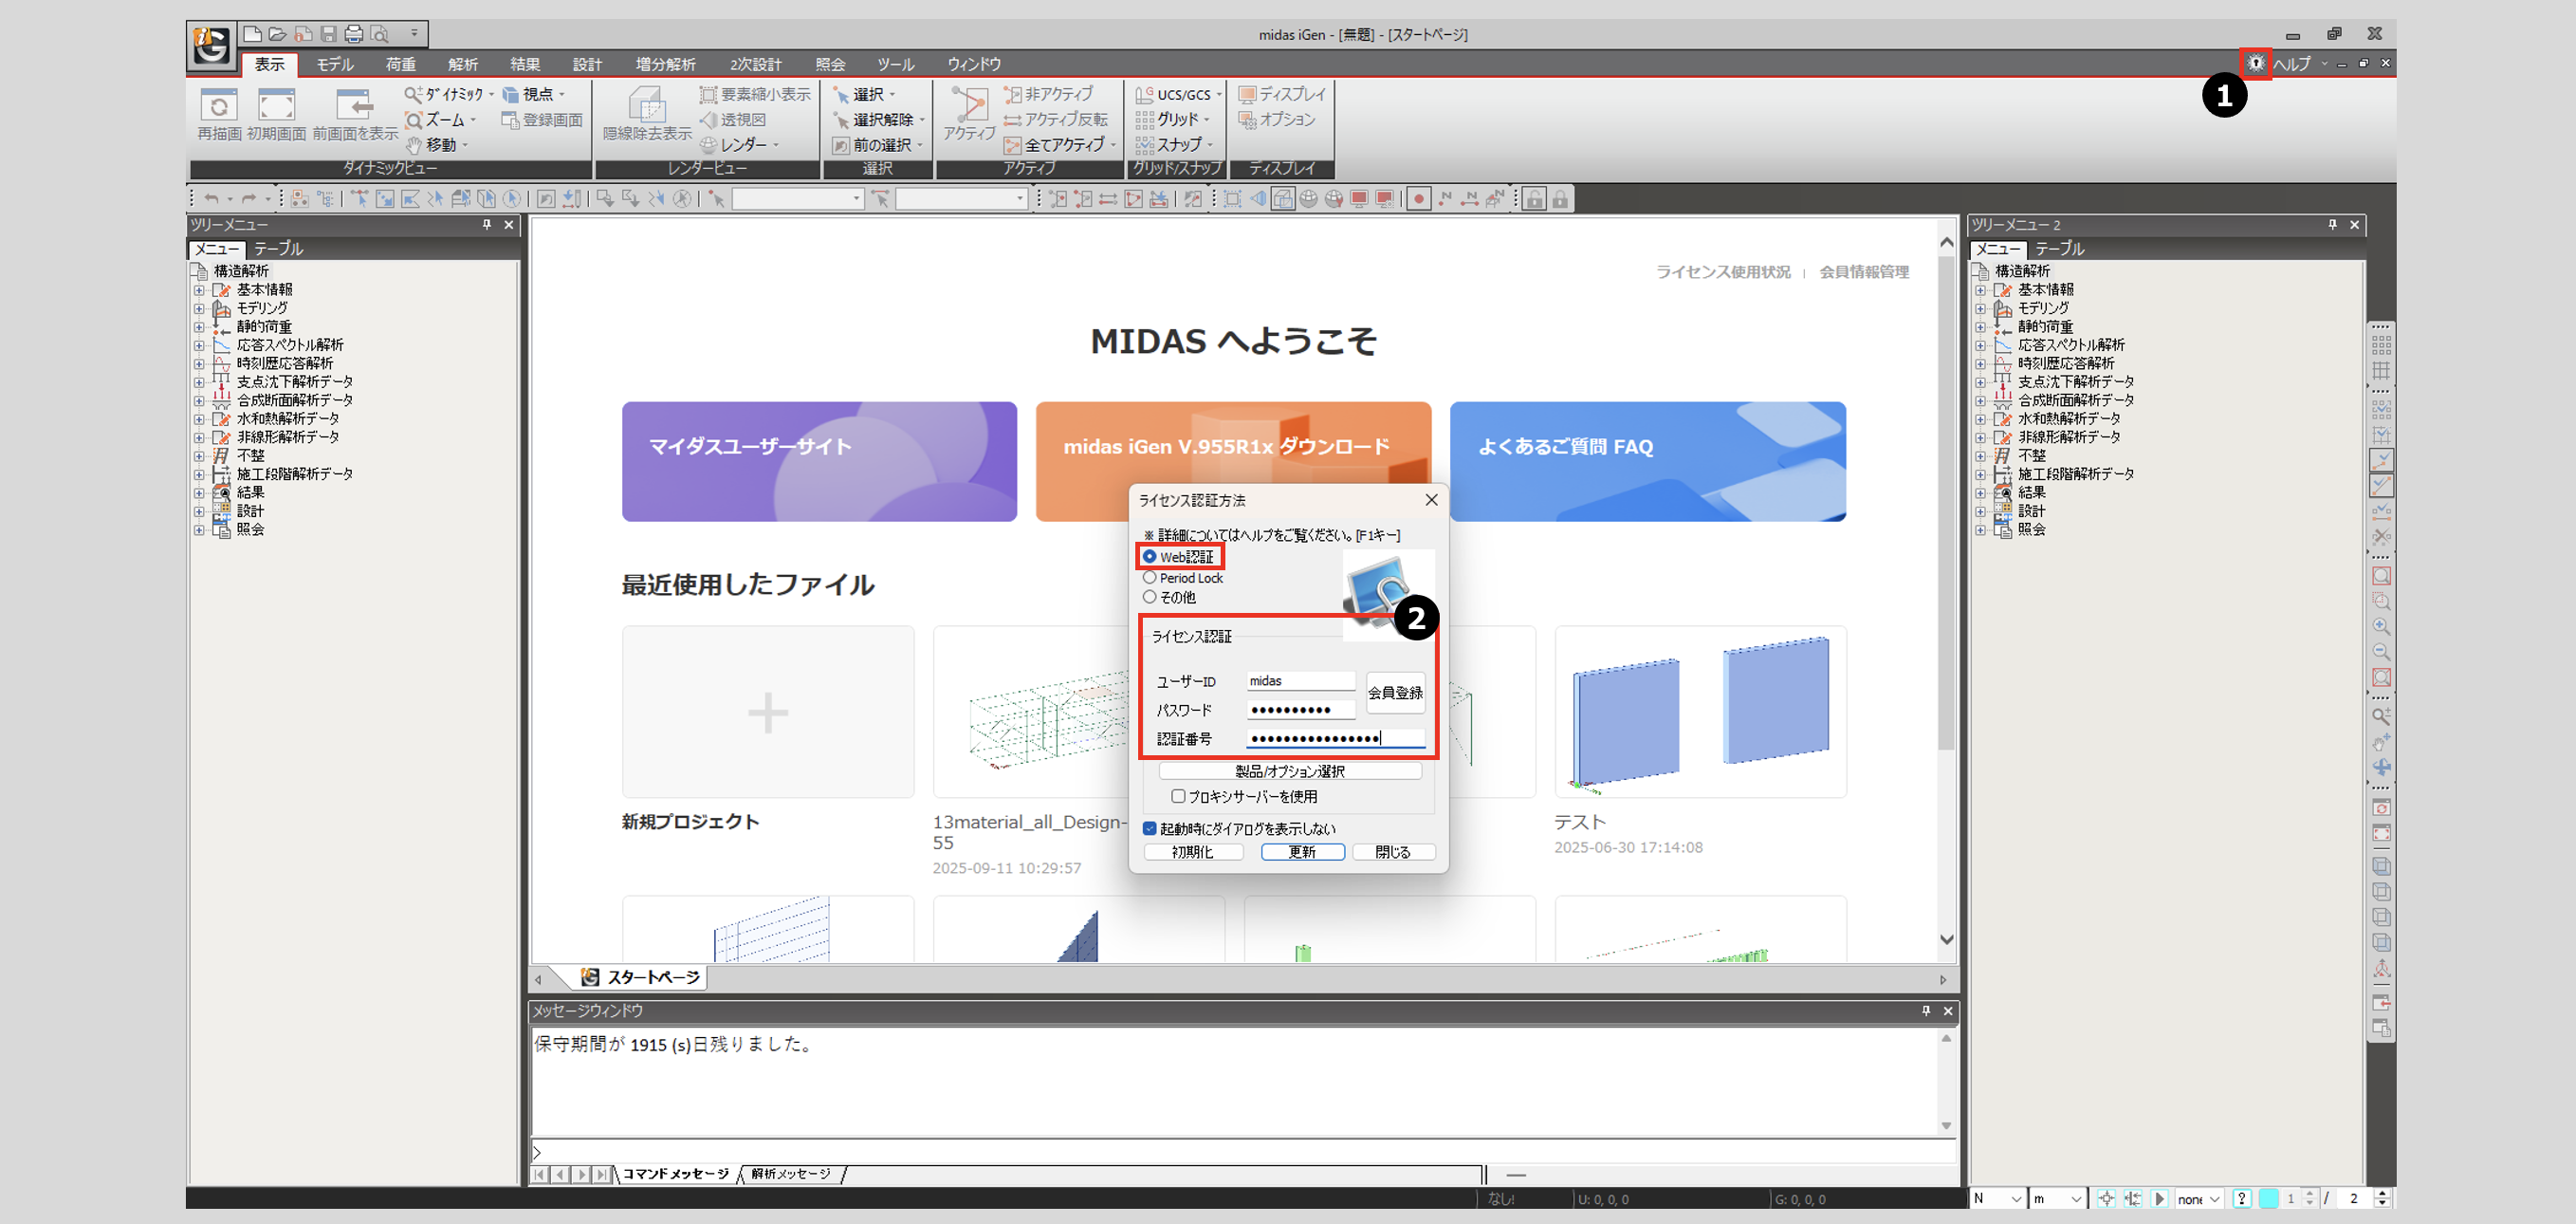The image size is (2576, 1224).
Task: Click the Print icon in title bar
Action: 354,34
